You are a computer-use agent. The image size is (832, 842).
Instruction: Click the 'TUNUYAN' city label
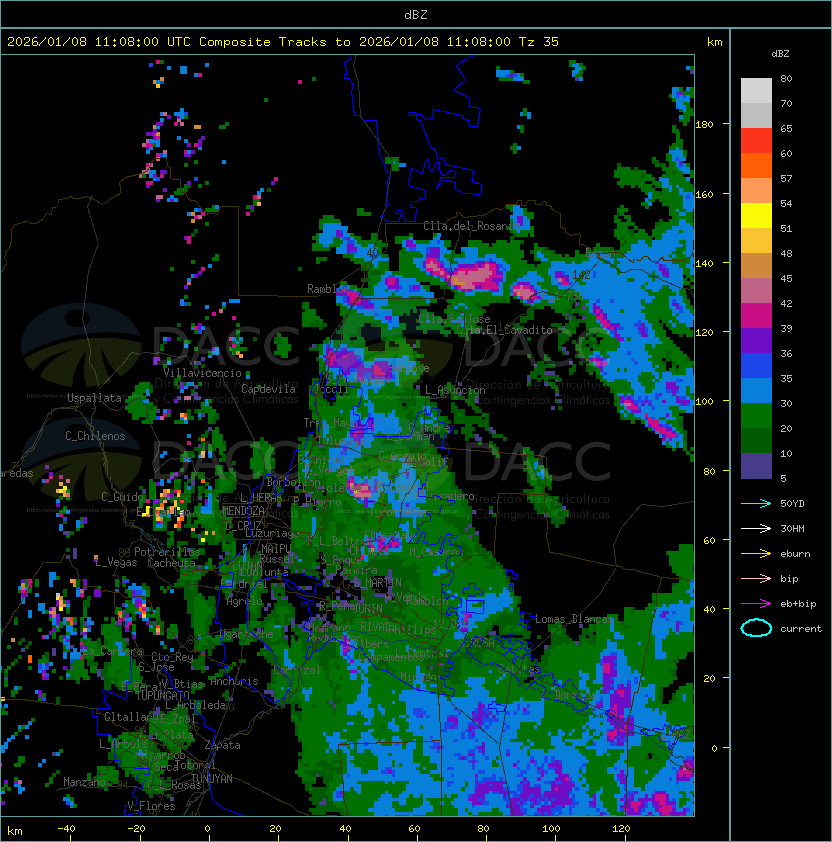[212, 779]
